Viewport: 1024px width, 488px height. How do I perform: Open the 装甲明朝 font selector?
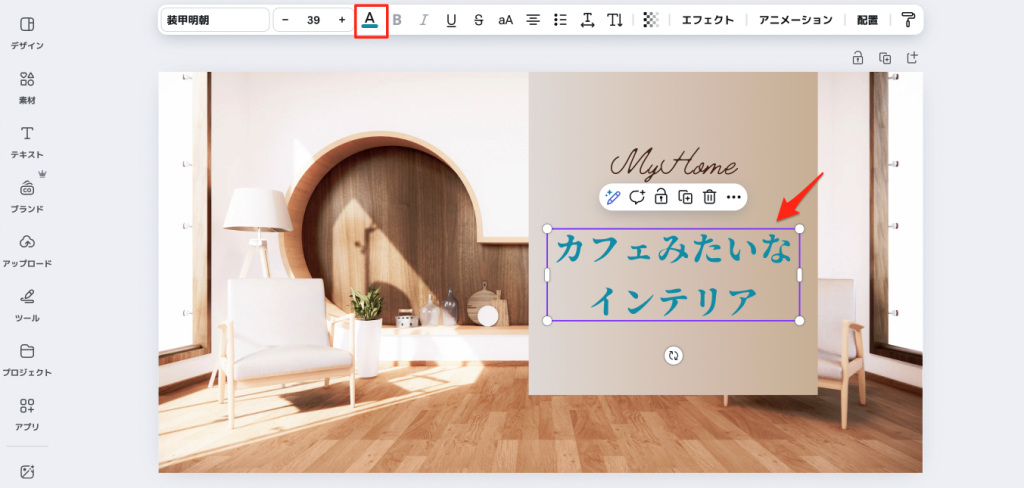tap(215, 20)
